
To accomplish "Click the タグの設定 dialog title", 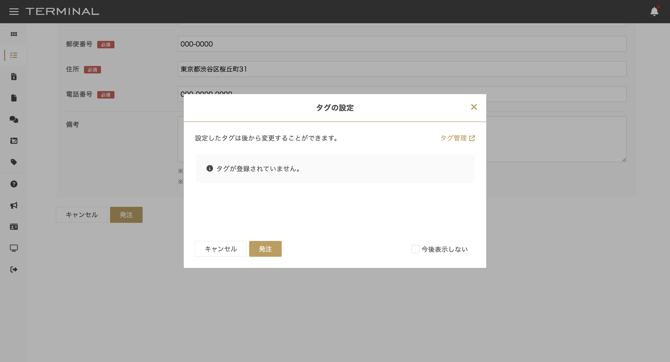I will [335, 108].
